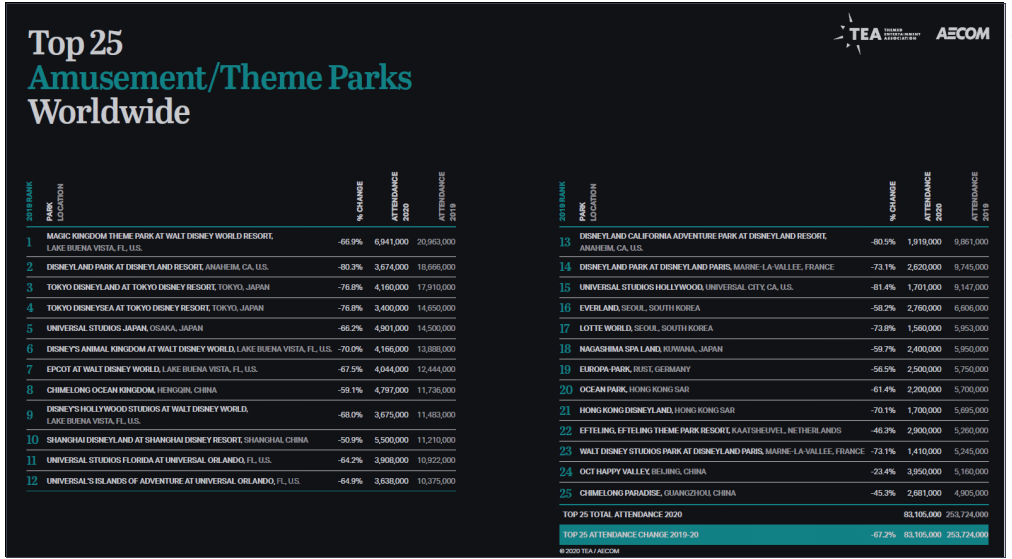This screenshot has height=559, width=1012.
Task: Click the 'Top 25 Total Attendance 2020' label
Action: pos(622,514)
